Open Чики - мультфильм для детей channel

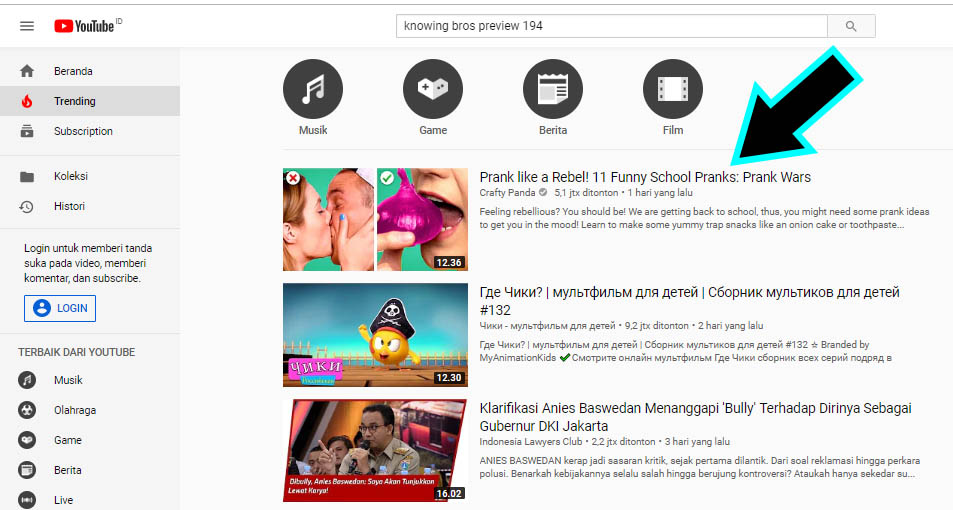(x=547, y=326)
